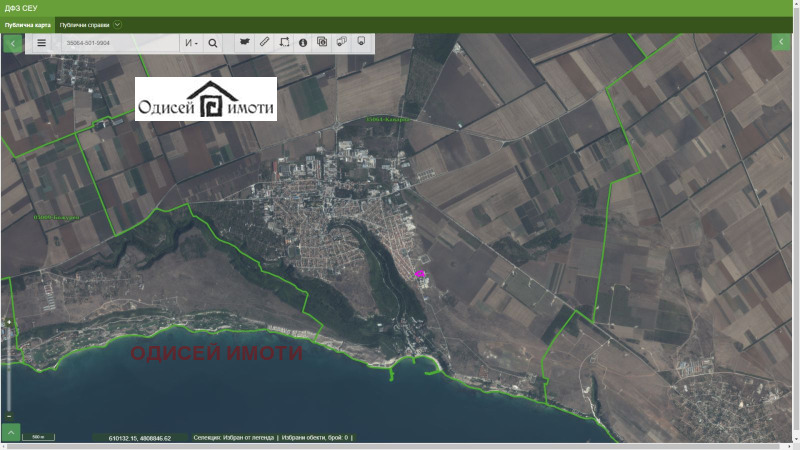Expand the bottom panel with up arrow
Image resolution: width=800 pixels, height=450 pixels.
11,432
